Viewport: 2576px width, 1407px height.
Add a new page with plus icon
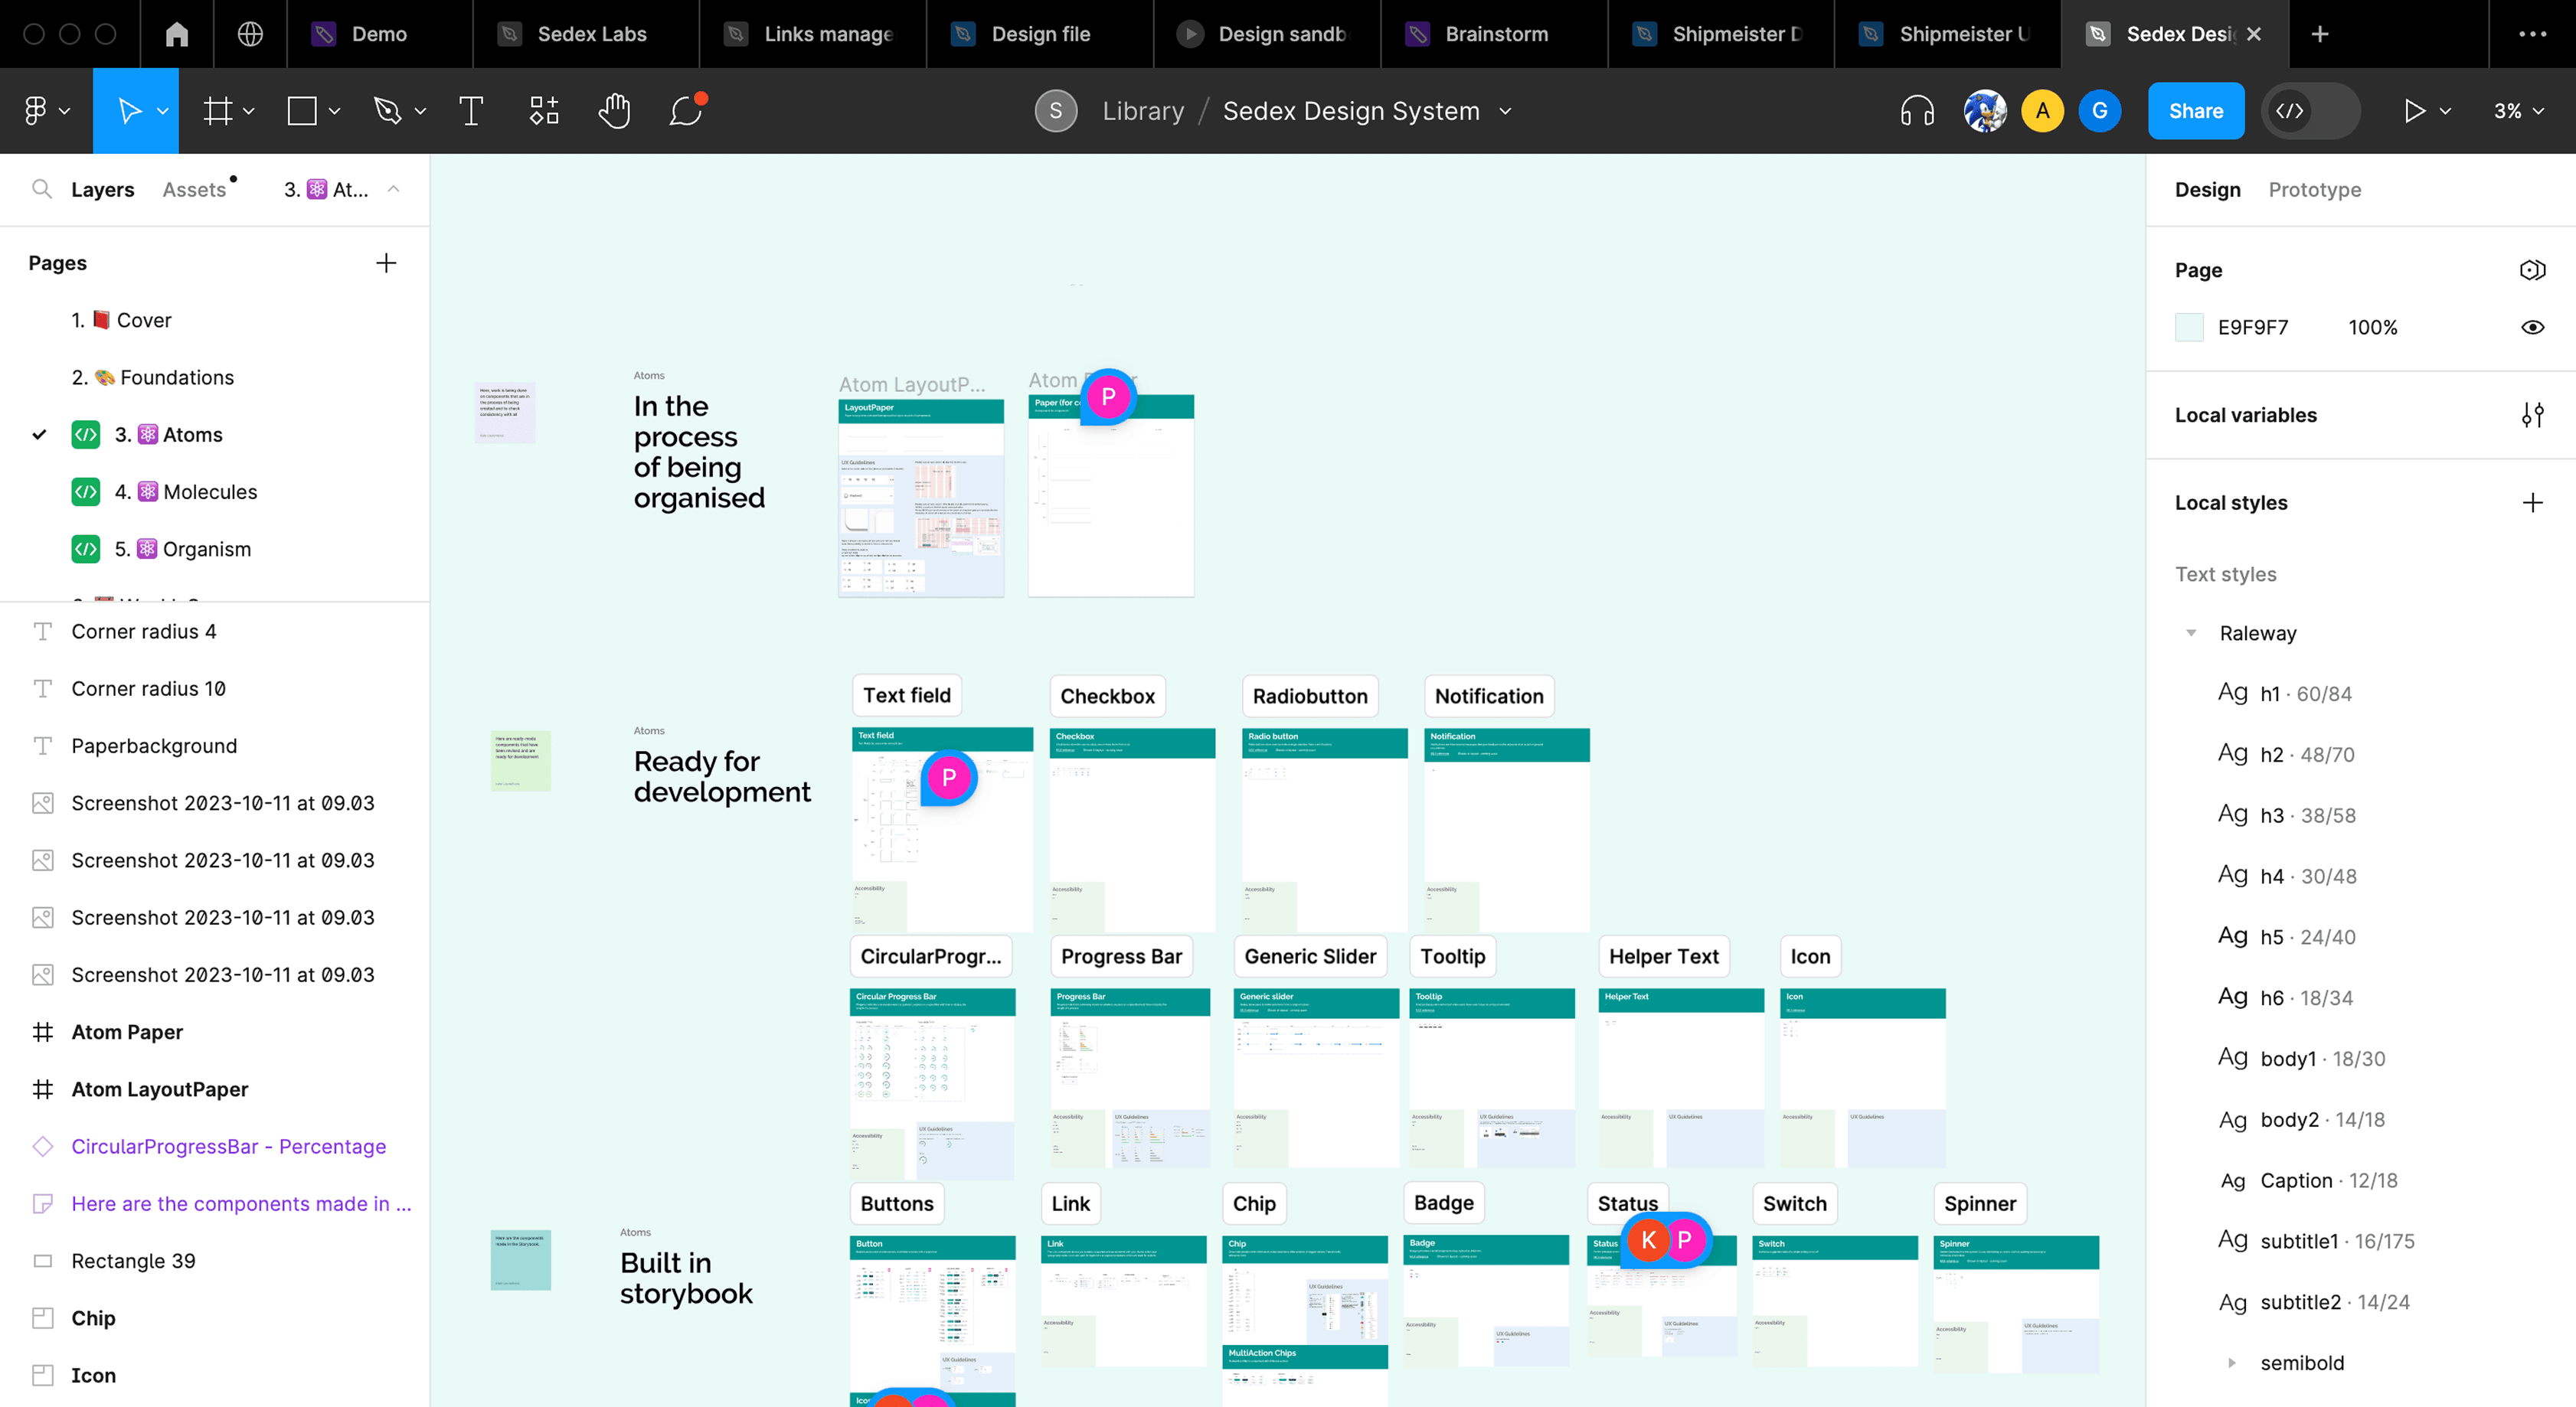click(386, 263)
